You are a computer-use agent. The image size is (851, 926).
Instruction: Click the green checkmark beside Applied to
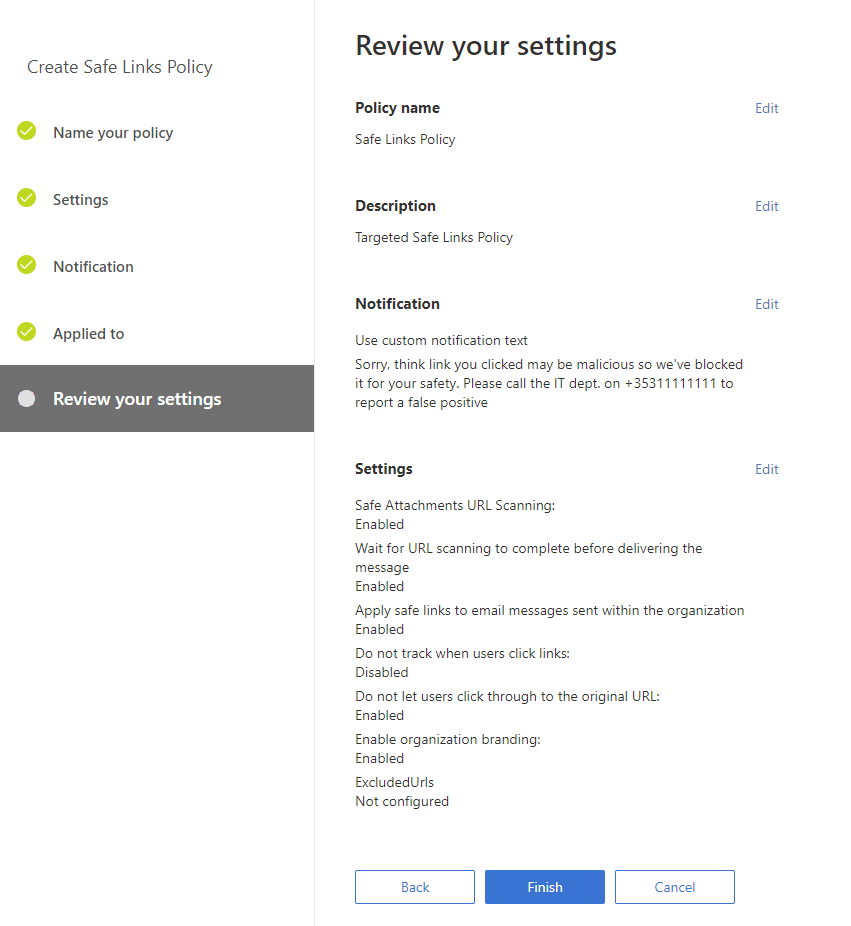click(x=27, y=332)
